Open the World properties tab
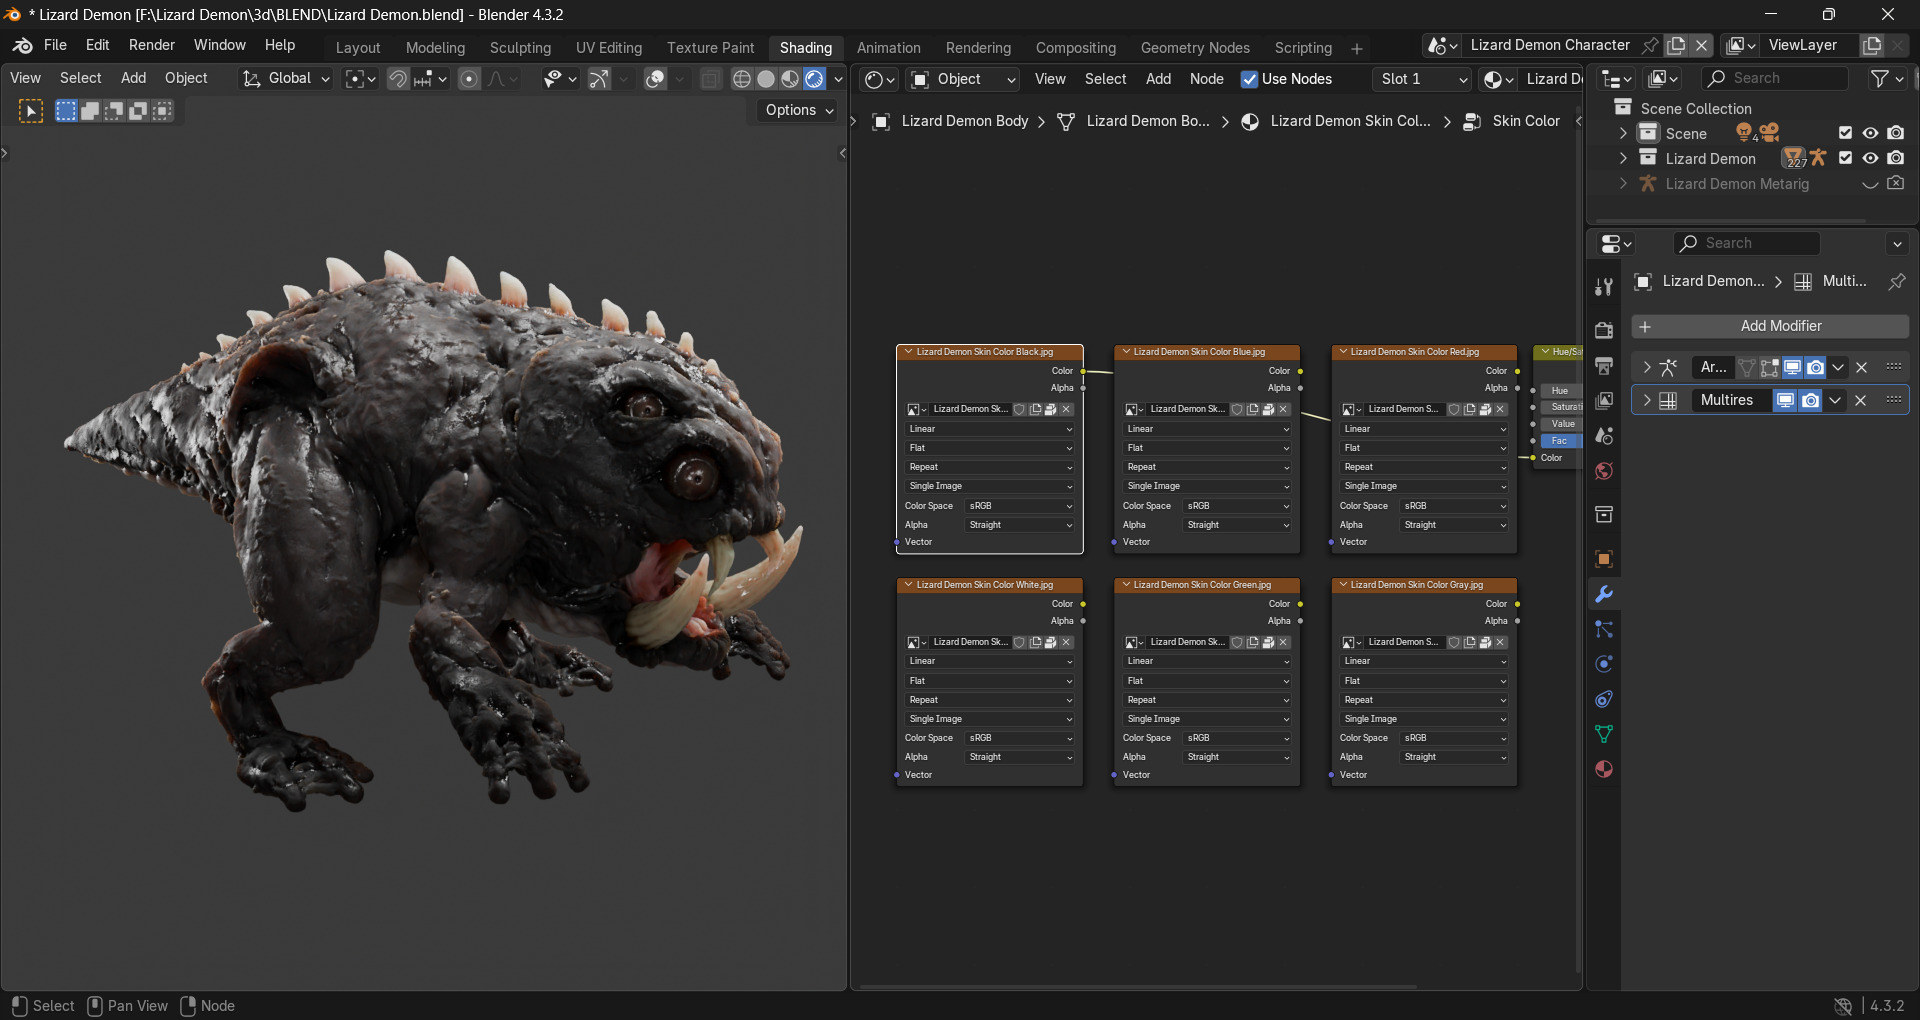This screenshot has width=1920, height=1020. click(1604, 471)
